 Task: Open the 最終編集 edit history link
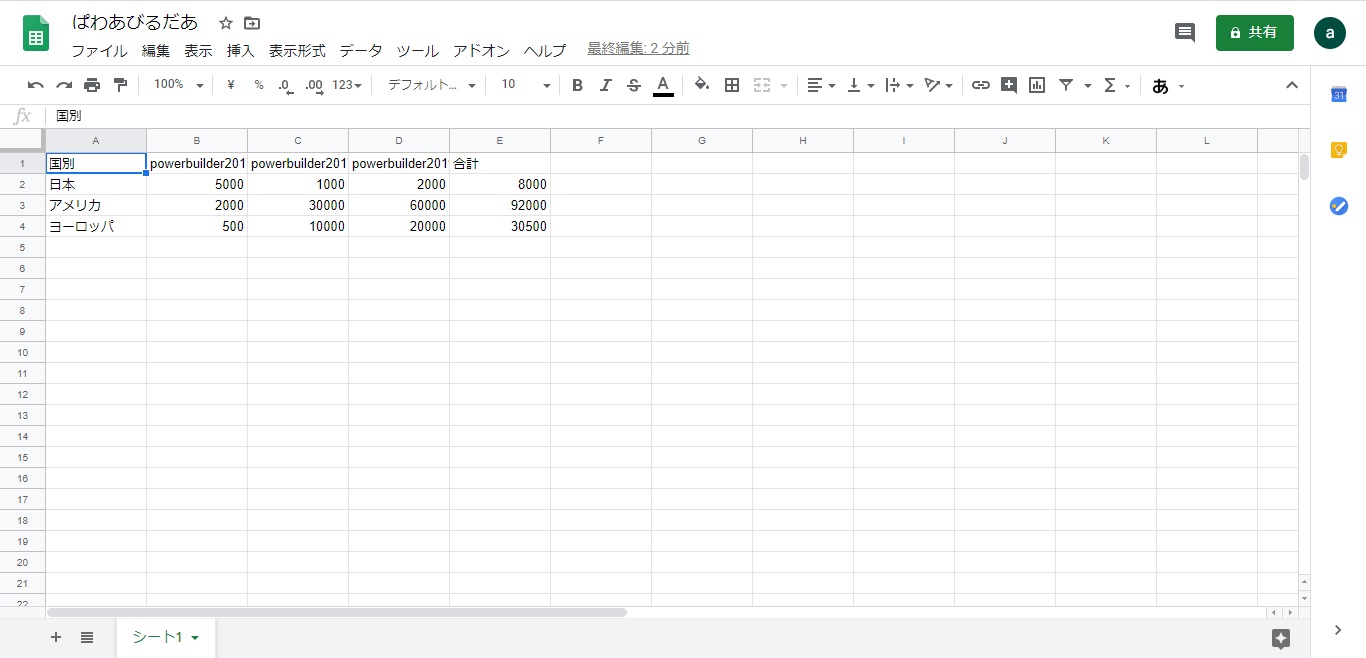(638, 48)
